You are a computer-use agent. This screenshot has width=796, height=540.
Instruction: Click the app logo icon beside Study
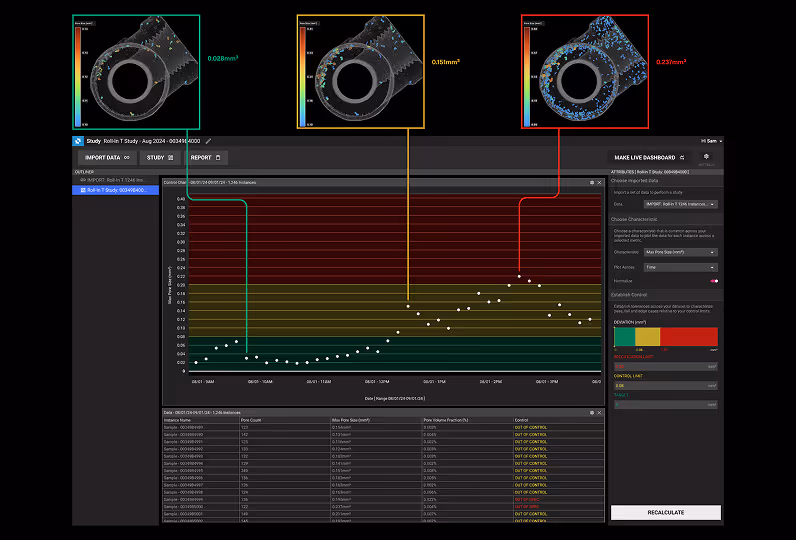tap(77, 141)
